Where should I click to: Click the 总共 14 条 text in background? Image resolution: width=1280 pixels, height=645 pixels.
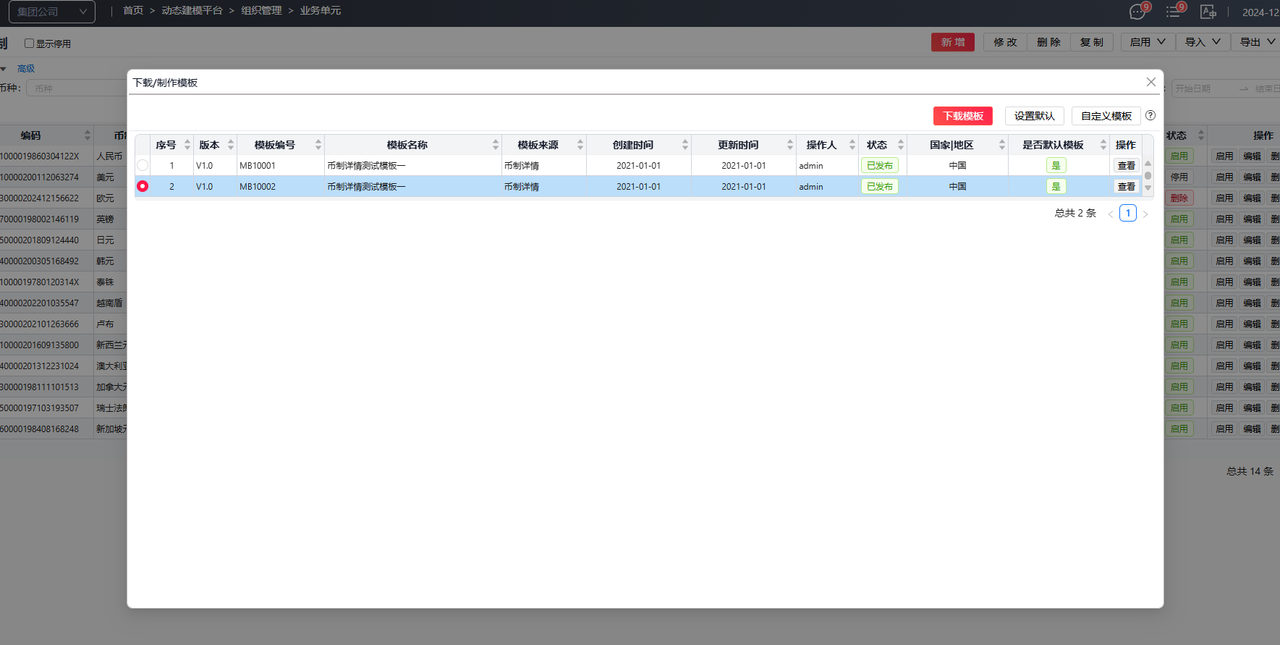pyautogui.click(x=1250, y=471)
